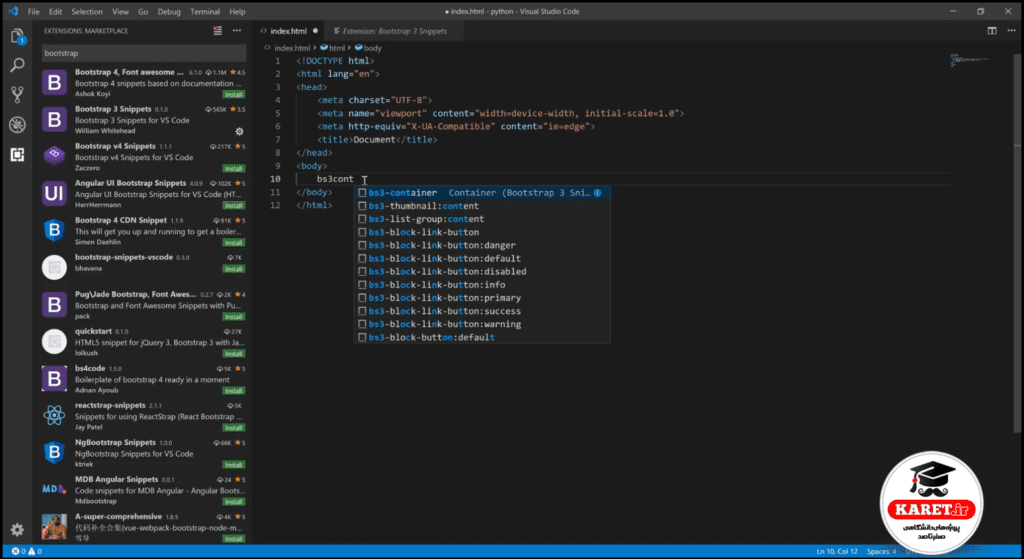Select the bs3-container suggestion
The height and width of the screenshot is (559, 1024).
[x=482, y=193]
